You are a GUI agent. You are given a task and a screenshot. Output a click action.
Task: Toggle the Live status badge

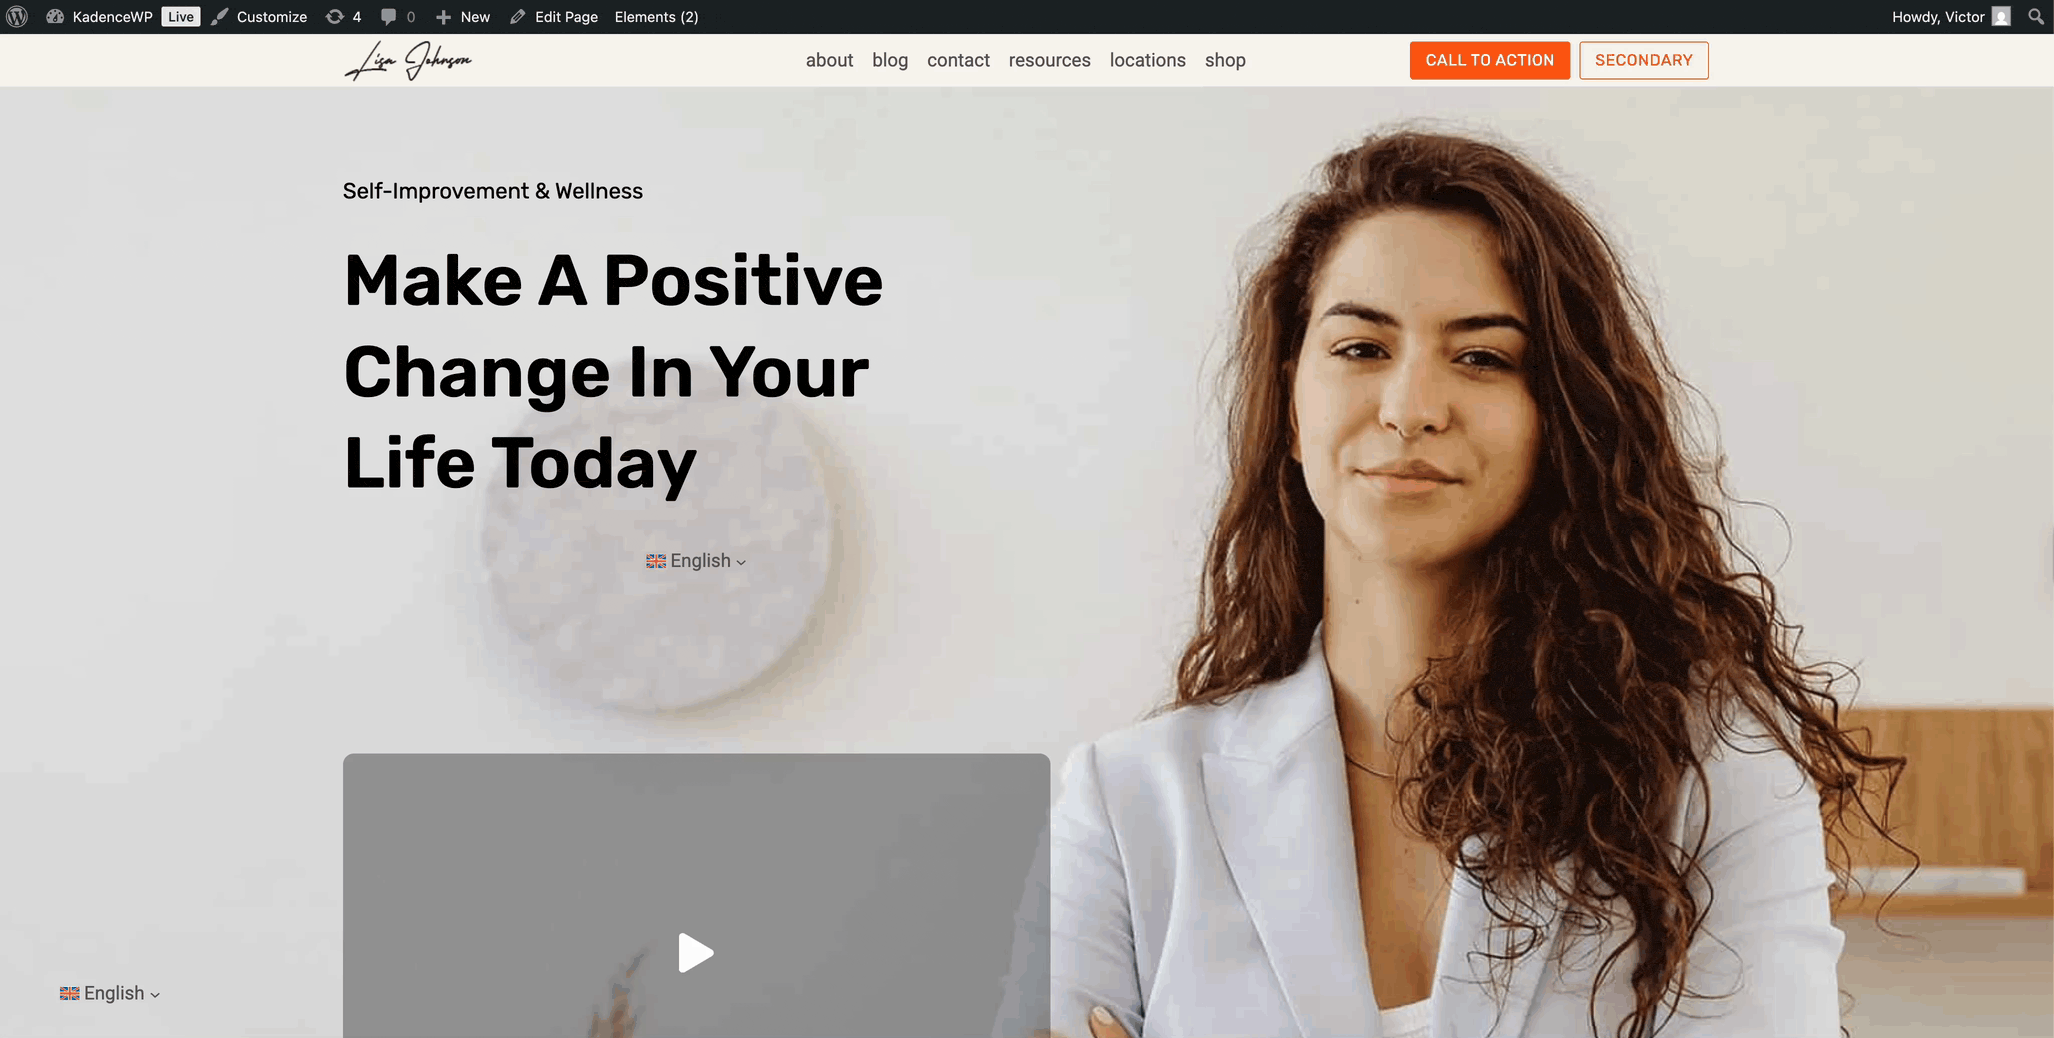[181, 17]
